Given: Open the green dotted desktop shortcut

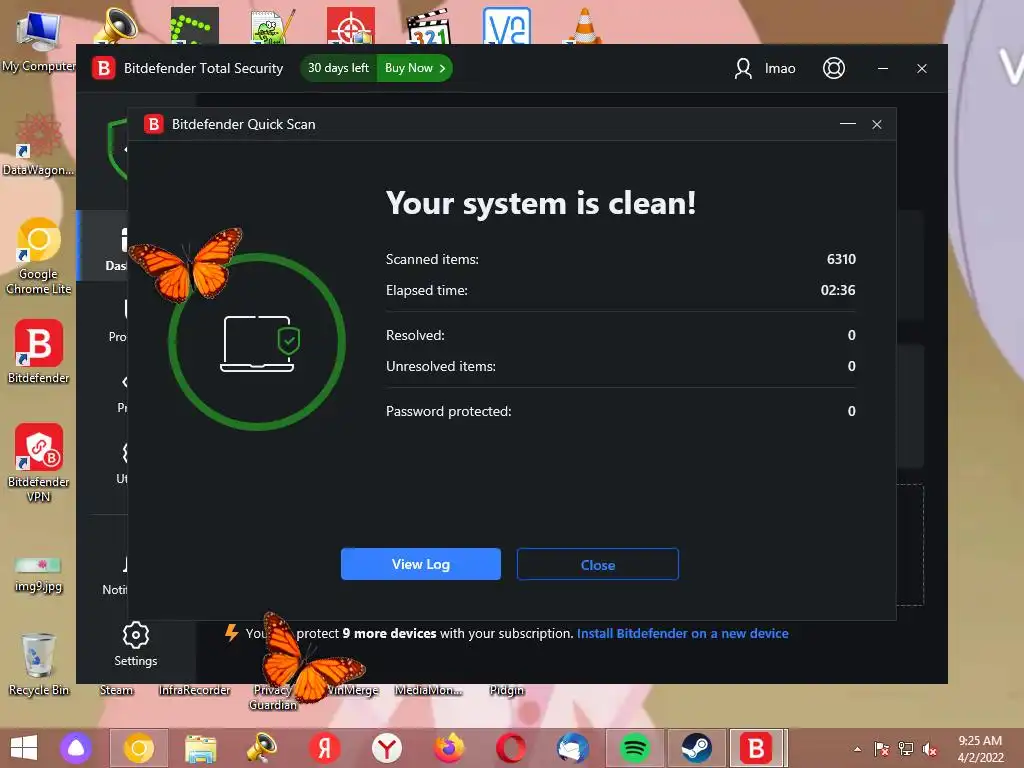Looking at the screenshot, I should pyautogui.click(x=195, y=26).
